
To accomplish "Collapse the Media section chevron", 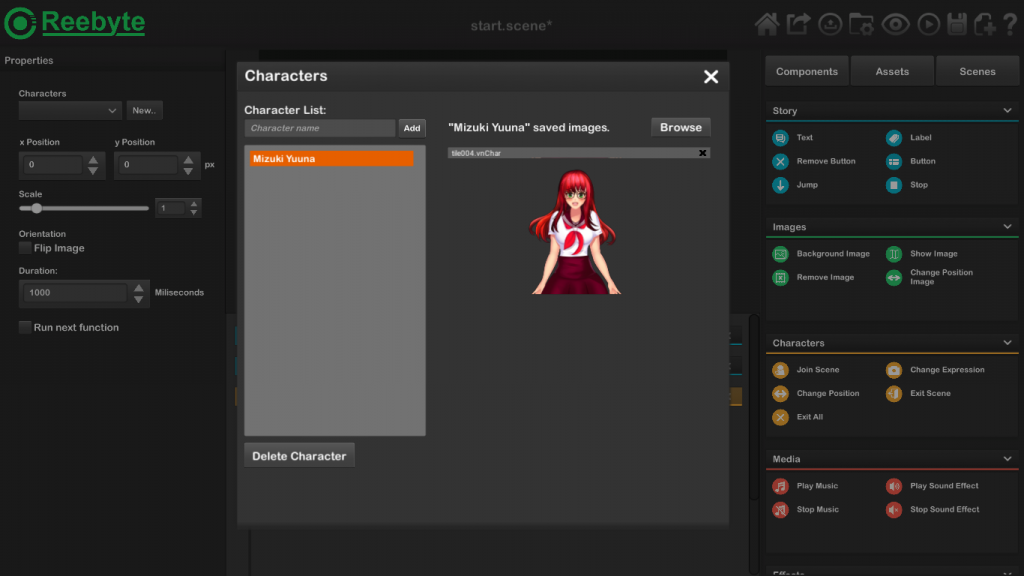I will coord(1007,459).
